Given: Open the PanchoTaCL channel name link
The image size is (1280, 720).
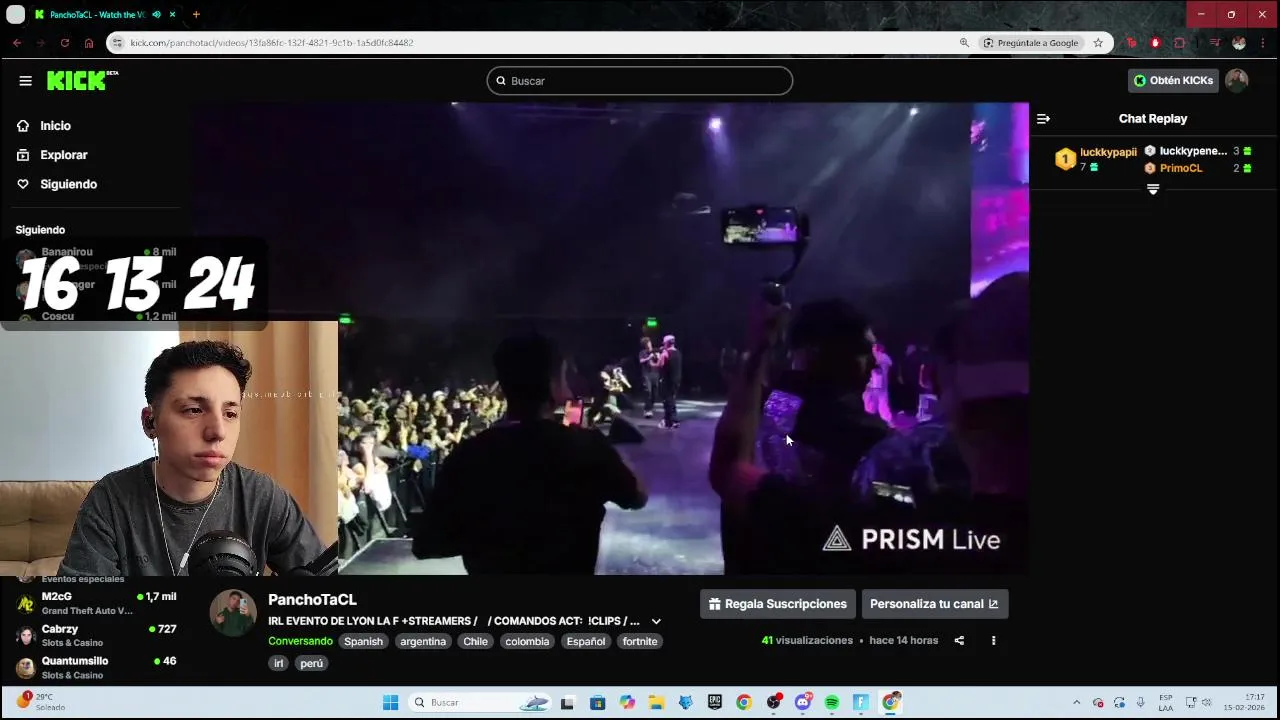Looking at the screenshot, I should pyautogui.click(x=312, y=600).
